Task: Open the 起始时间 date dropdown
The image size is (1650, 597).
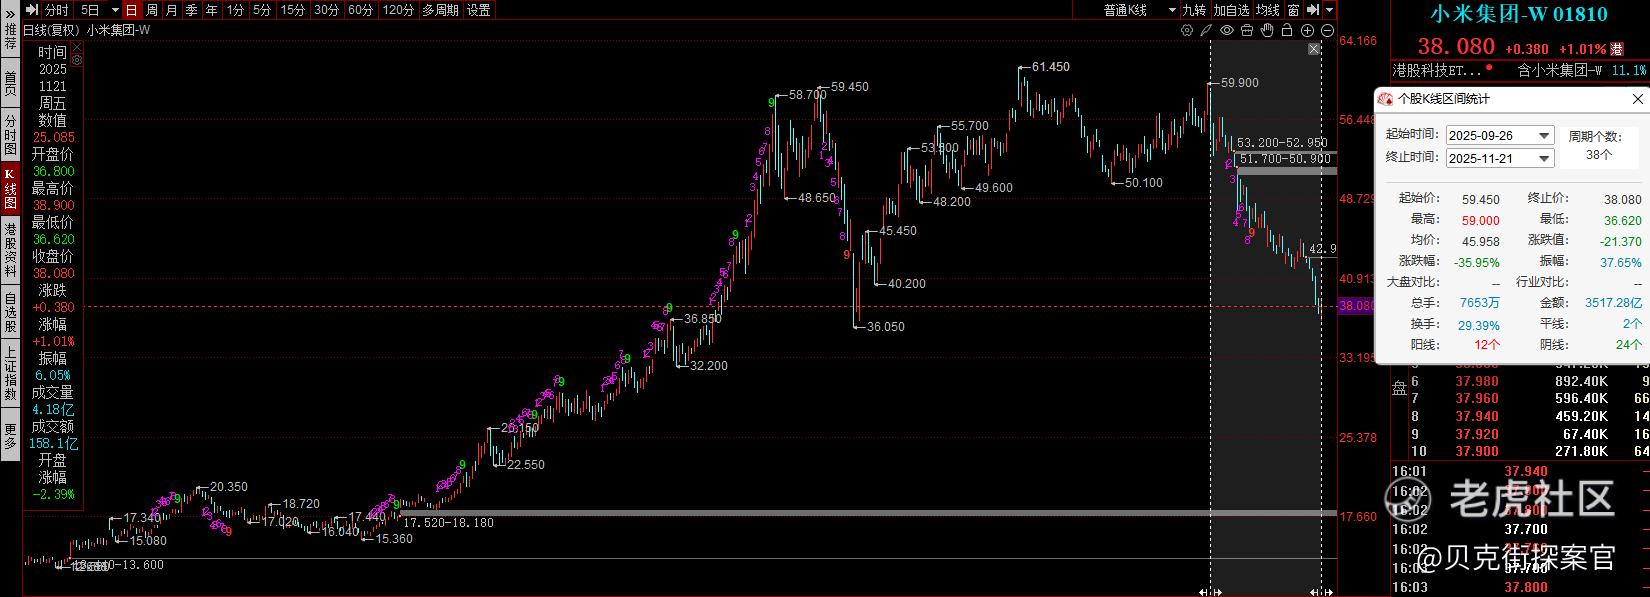Action: pos(1544,135)
